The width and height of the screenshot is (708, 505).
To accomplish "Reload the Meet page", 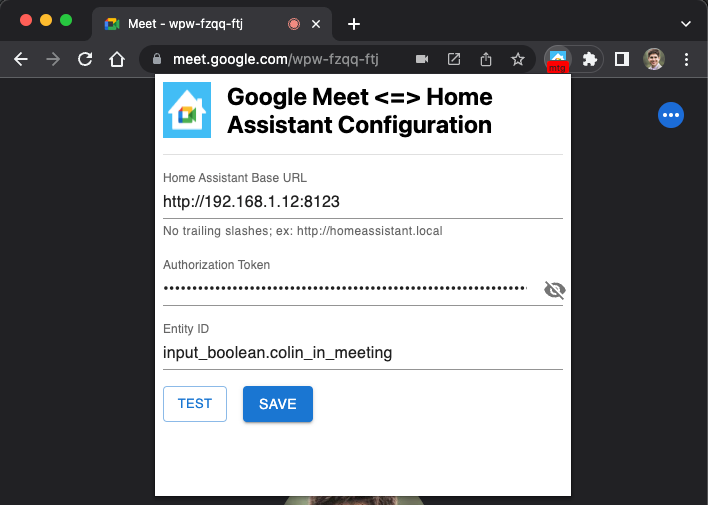I will [85, 59].
